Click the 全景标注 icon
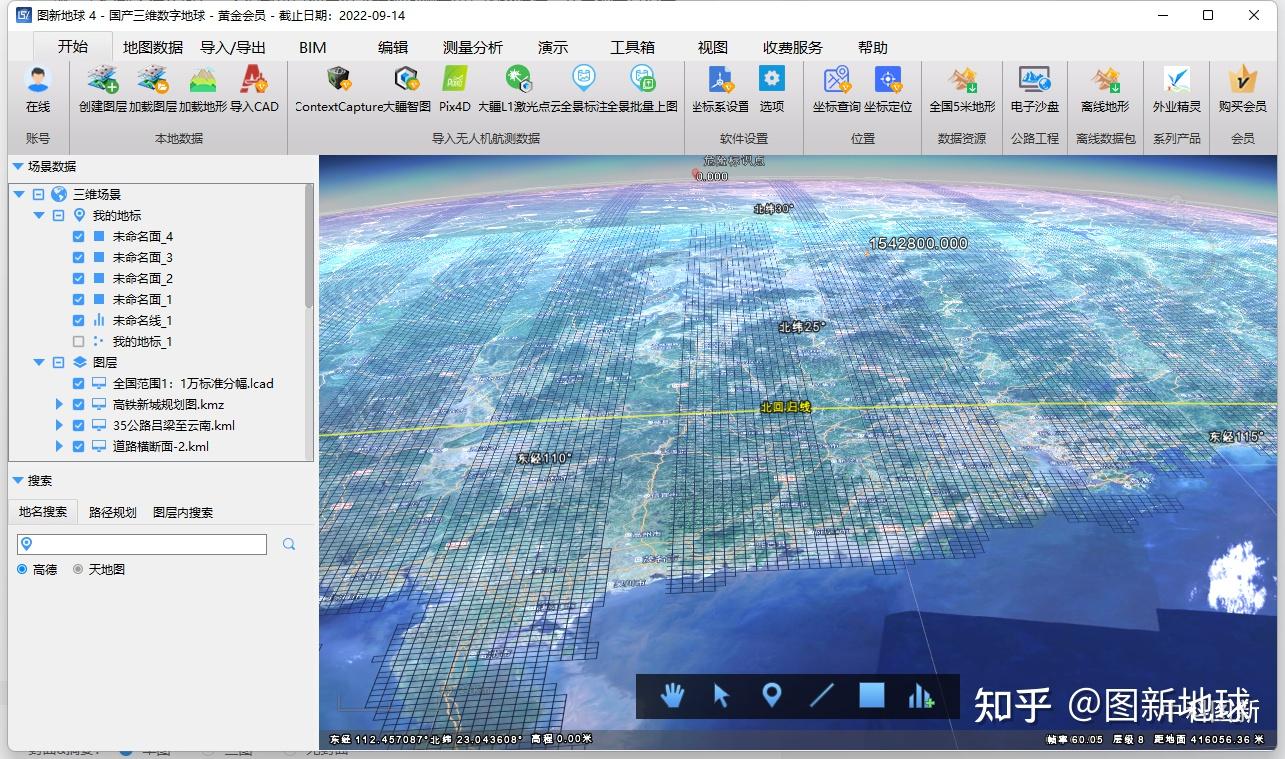 pos(583,79)
